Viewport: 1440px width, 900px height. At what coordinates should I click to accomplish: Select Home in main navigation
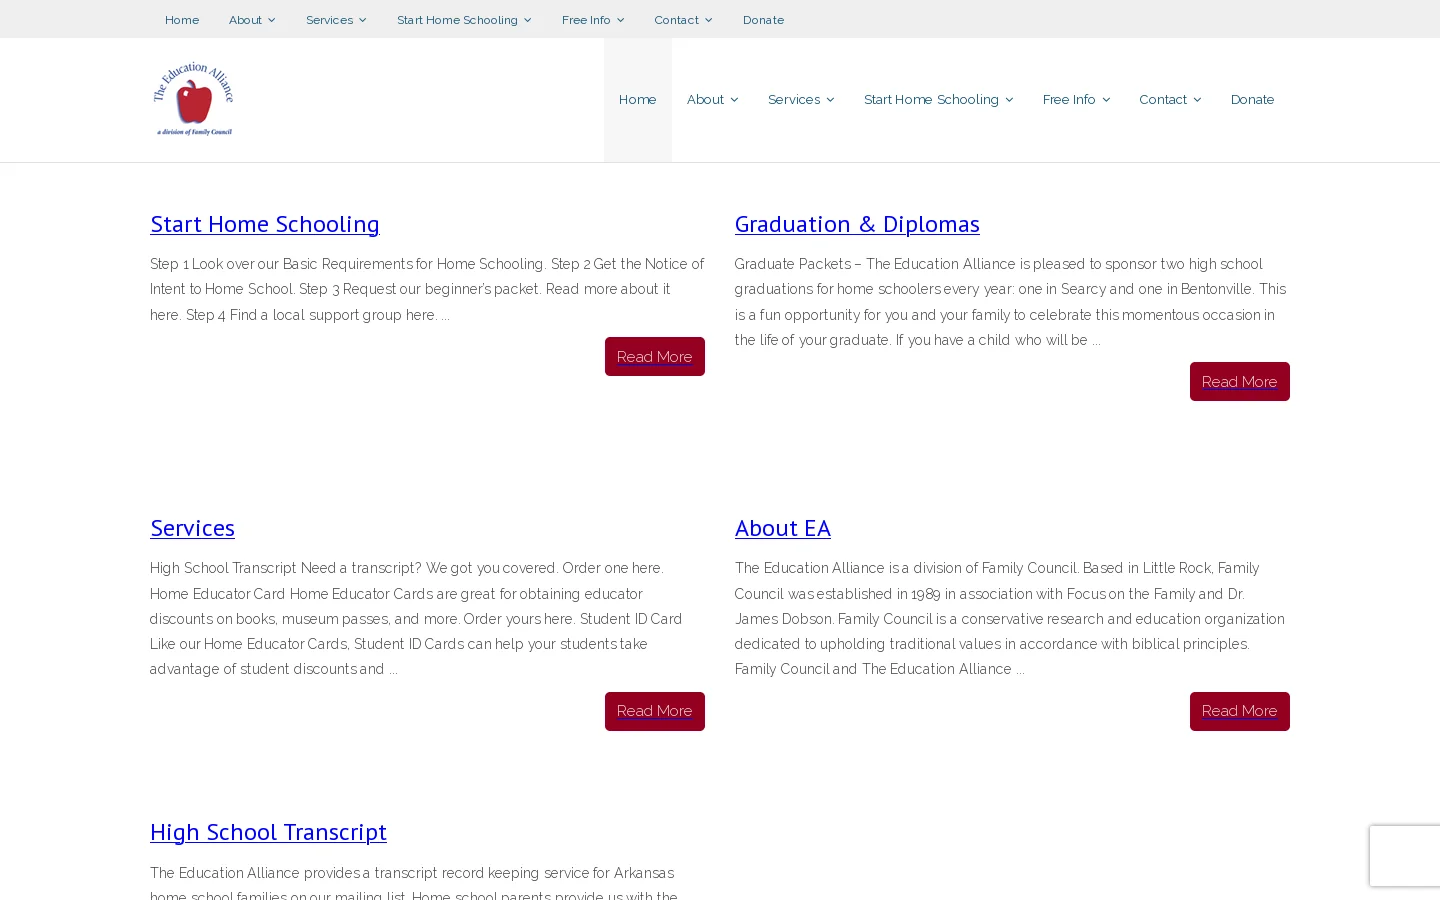pyautogui.click(x=637, y=100)
